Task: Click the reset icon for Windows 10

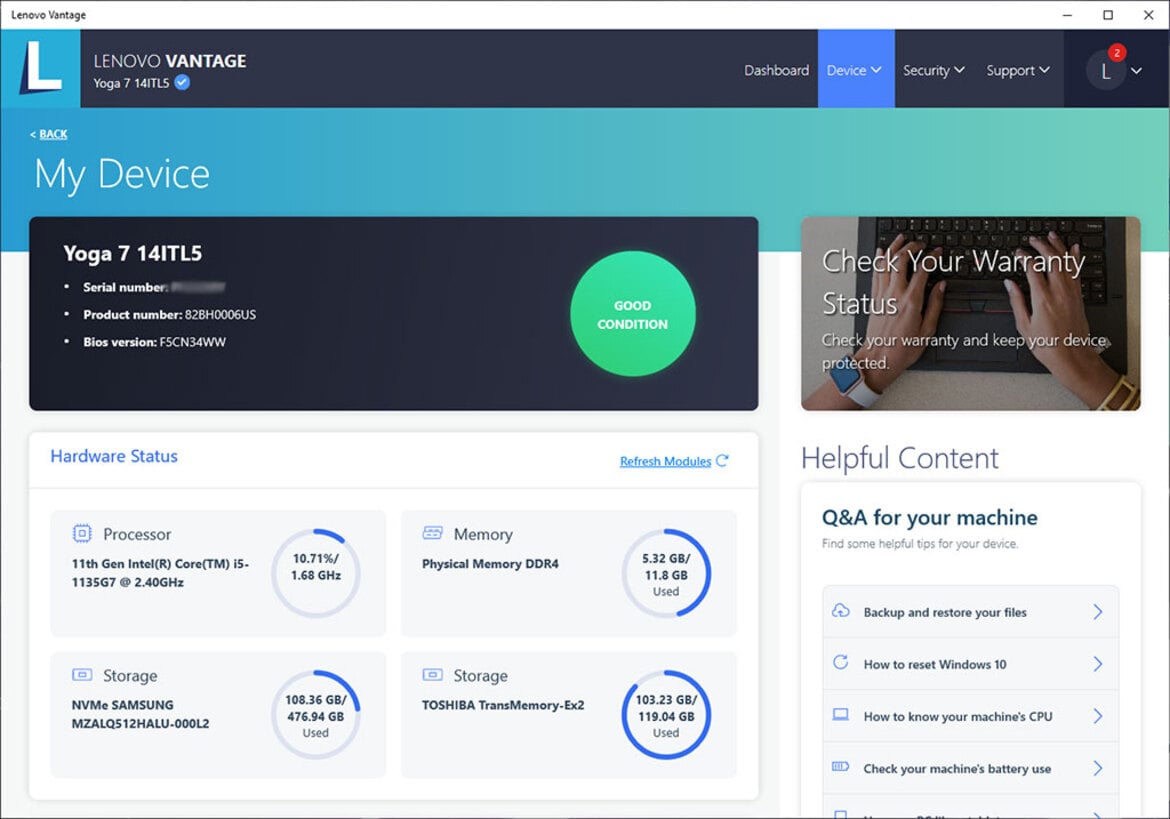Action: [x=841, y=662]
